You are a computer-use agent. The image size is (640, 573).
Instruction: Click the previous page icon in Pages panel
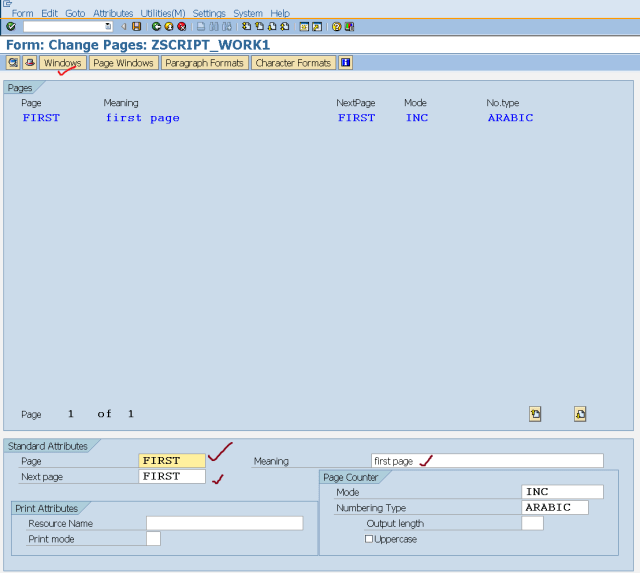click(535, 413)
